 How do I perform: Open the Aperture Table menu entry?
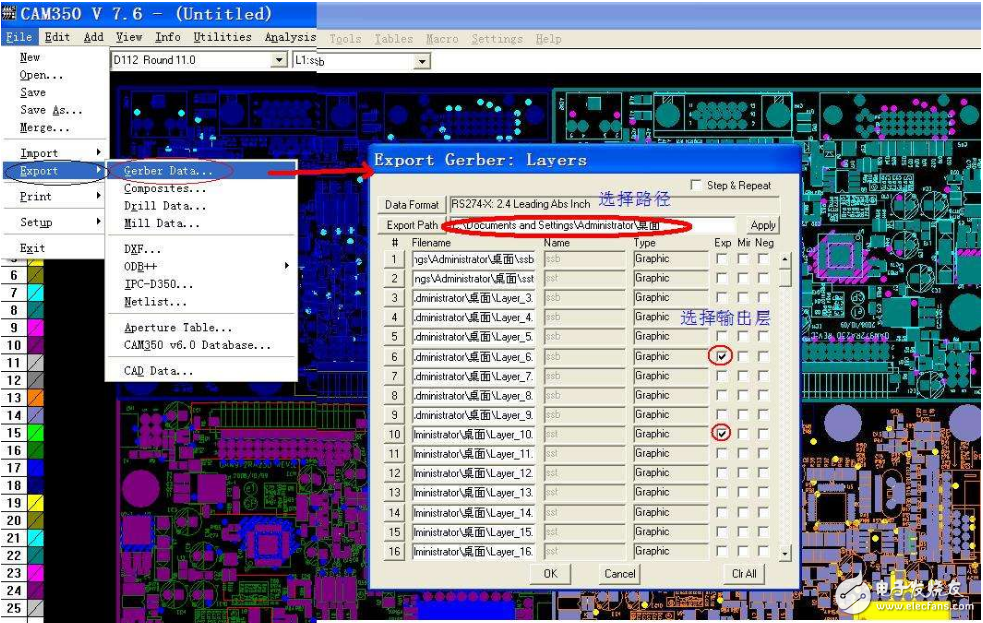[178, 328]
